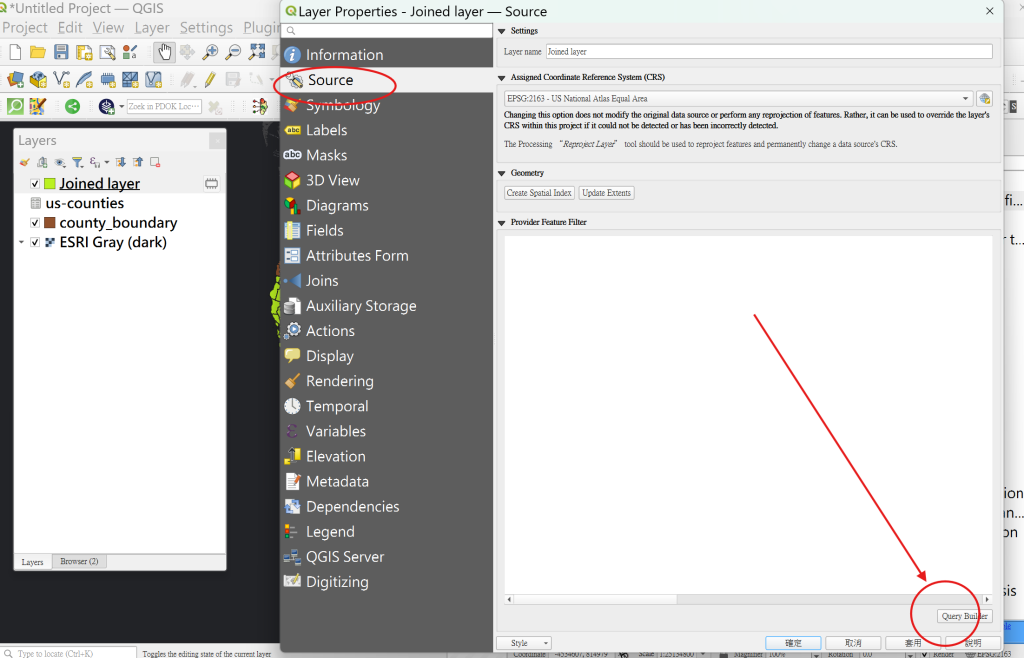Open the Layer Styling Panel brush icon
This screenshot has width=1024, height=658.
pos(25,162)
